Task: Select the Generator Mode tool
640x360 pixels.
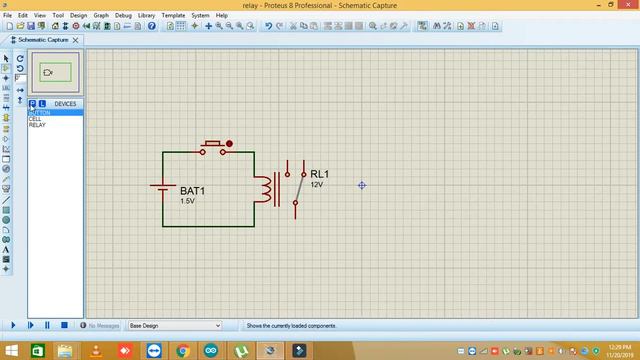Action: coord(6,169)
